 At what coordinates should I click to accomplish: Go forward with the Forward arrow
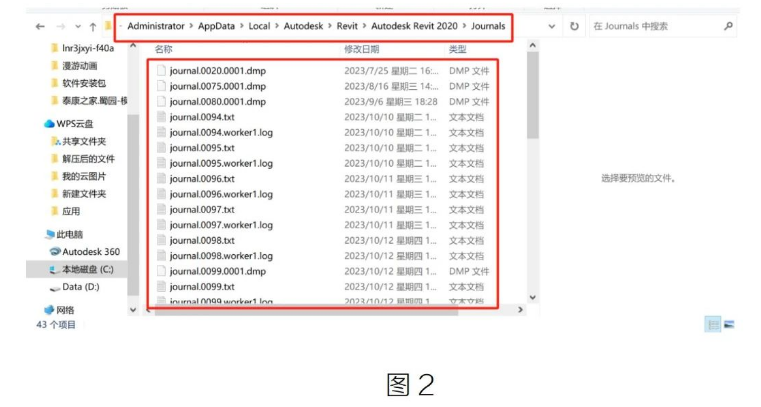tap(61, 27)
